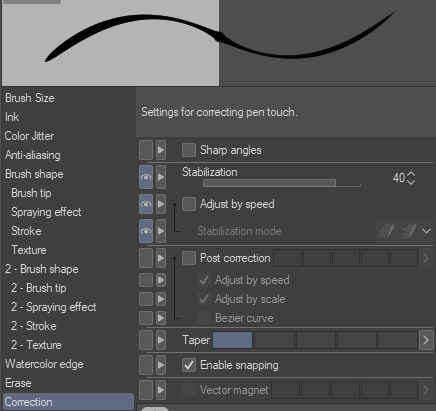Enable the Sharp angles checkbox

point(189,150)
